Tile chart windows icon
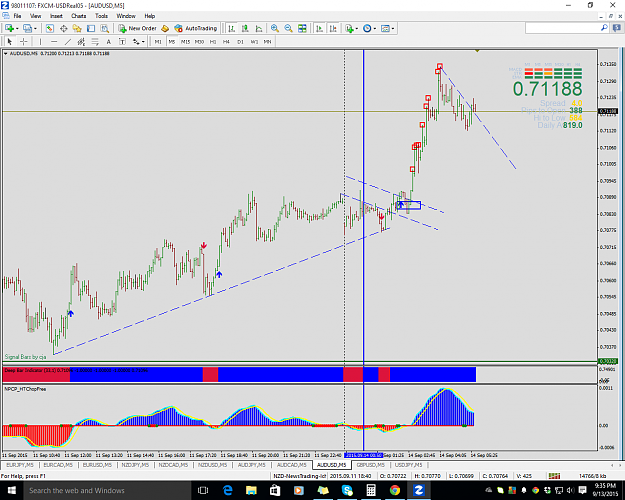Screen dimensions: 625x500 (x=302, y=28)
